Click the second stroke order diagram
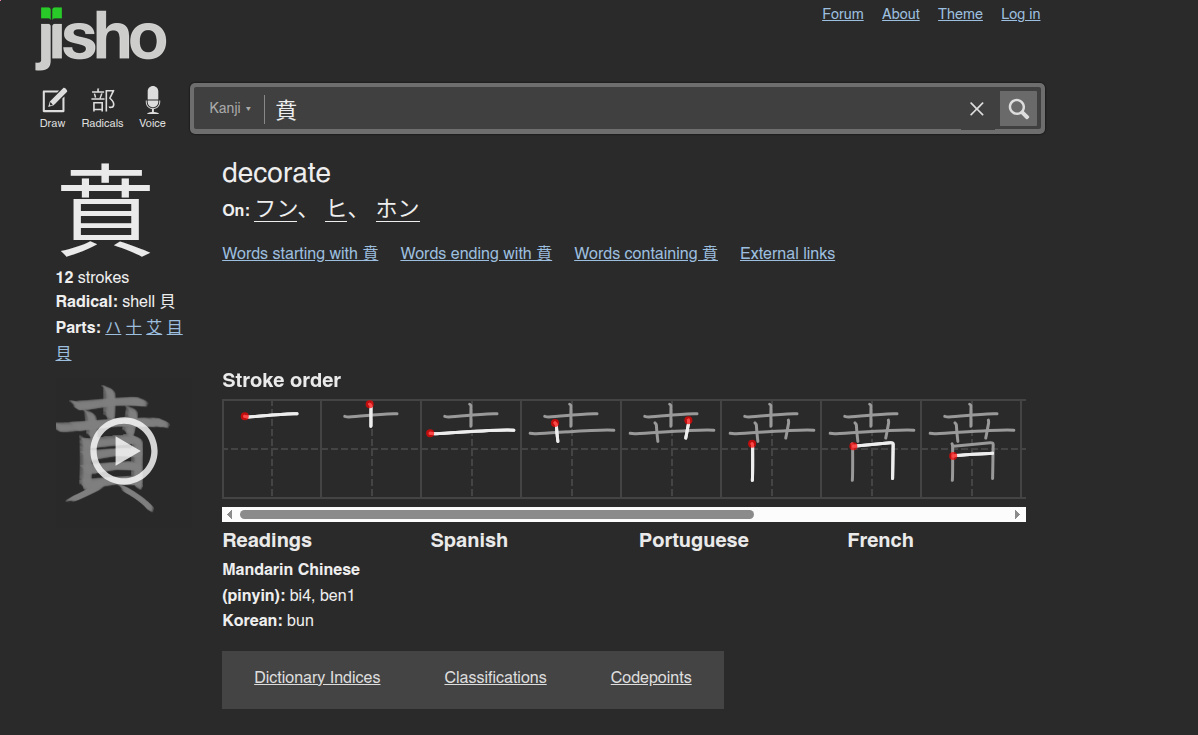Viewport: 1198px width, 735px height. [371, 449]
